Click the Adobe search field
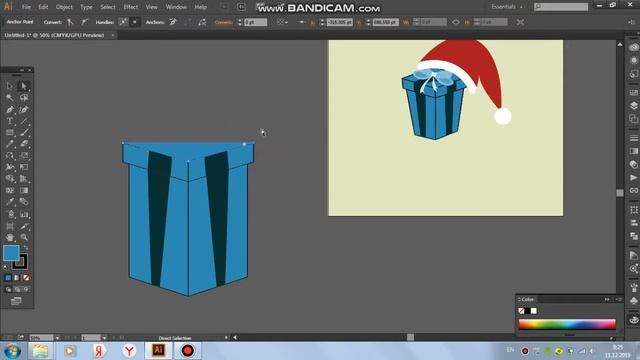640x360 pixels. tap(561, 7)
